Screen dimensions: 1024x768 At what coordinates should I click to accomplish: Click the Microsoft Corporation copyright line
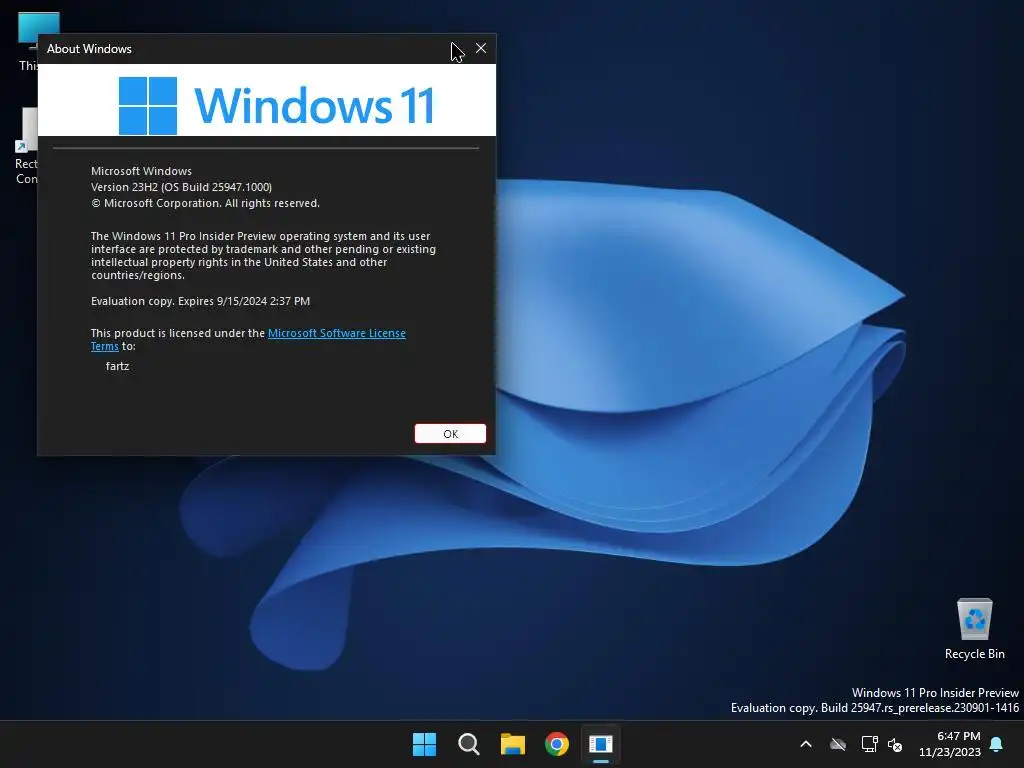click(x=205, y=203)
